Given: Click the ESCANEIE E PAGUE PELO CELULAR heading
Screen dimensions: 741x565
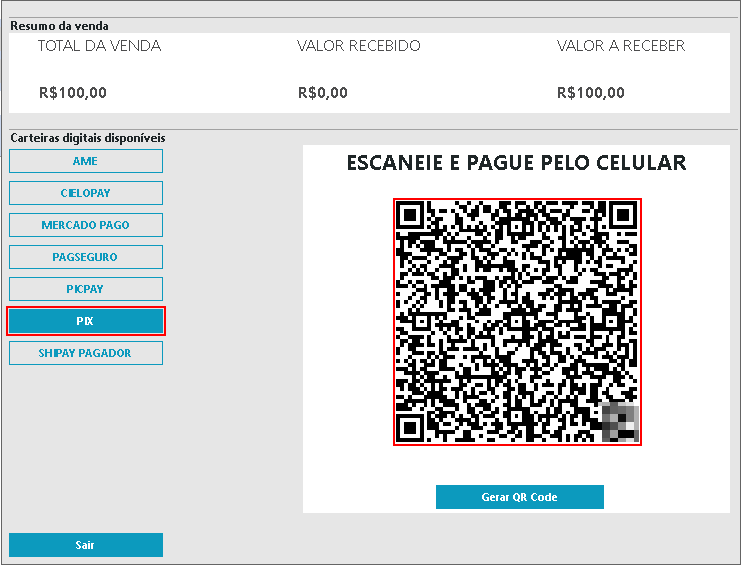Looking at the screenshot, I should coord(517,163).
